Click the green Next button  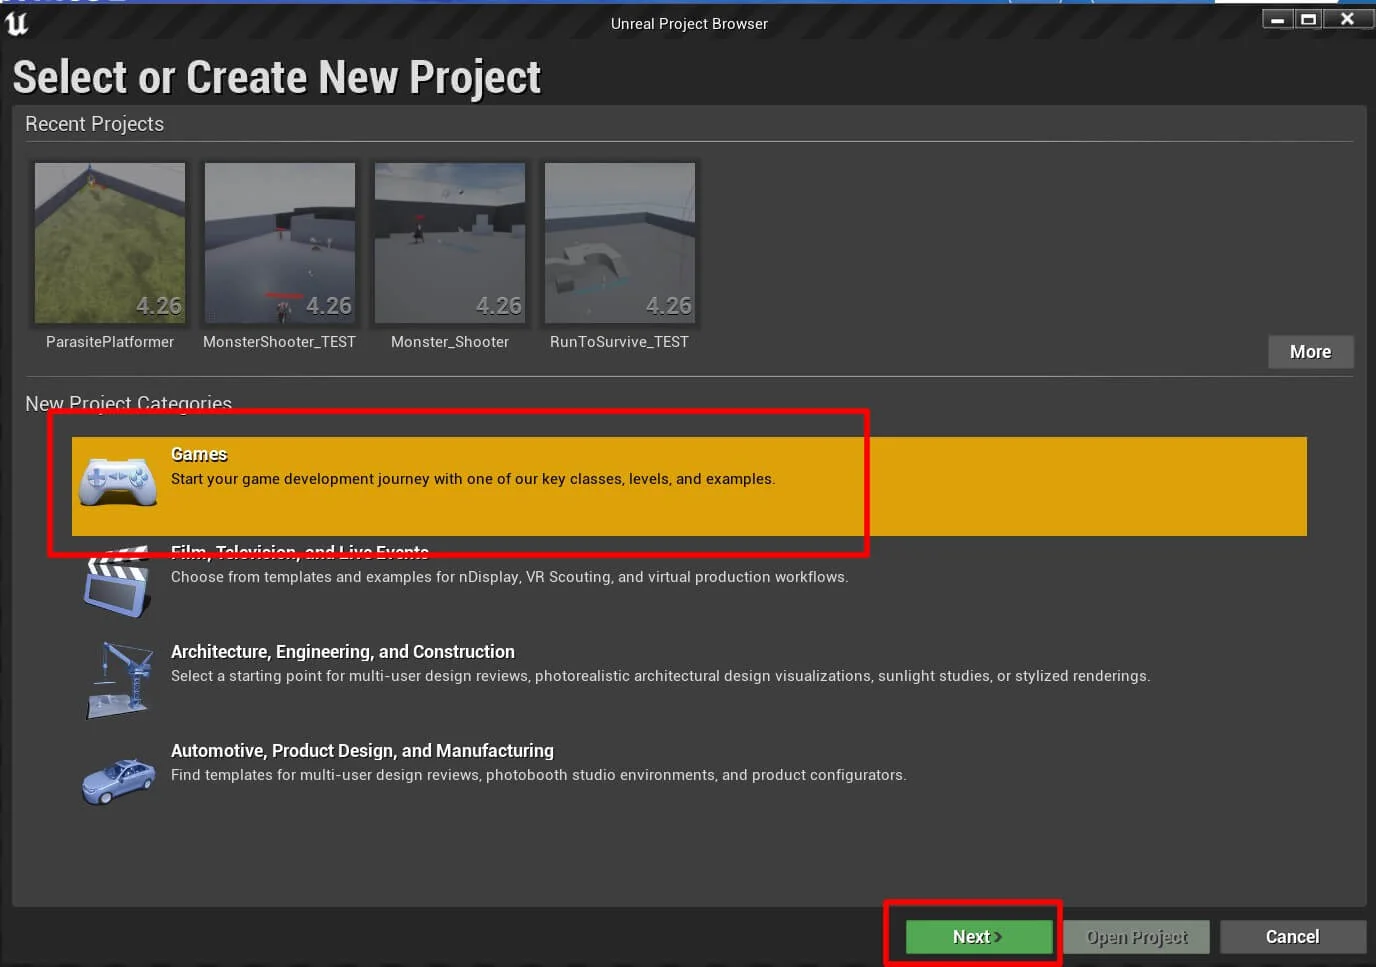pos(978,937)
